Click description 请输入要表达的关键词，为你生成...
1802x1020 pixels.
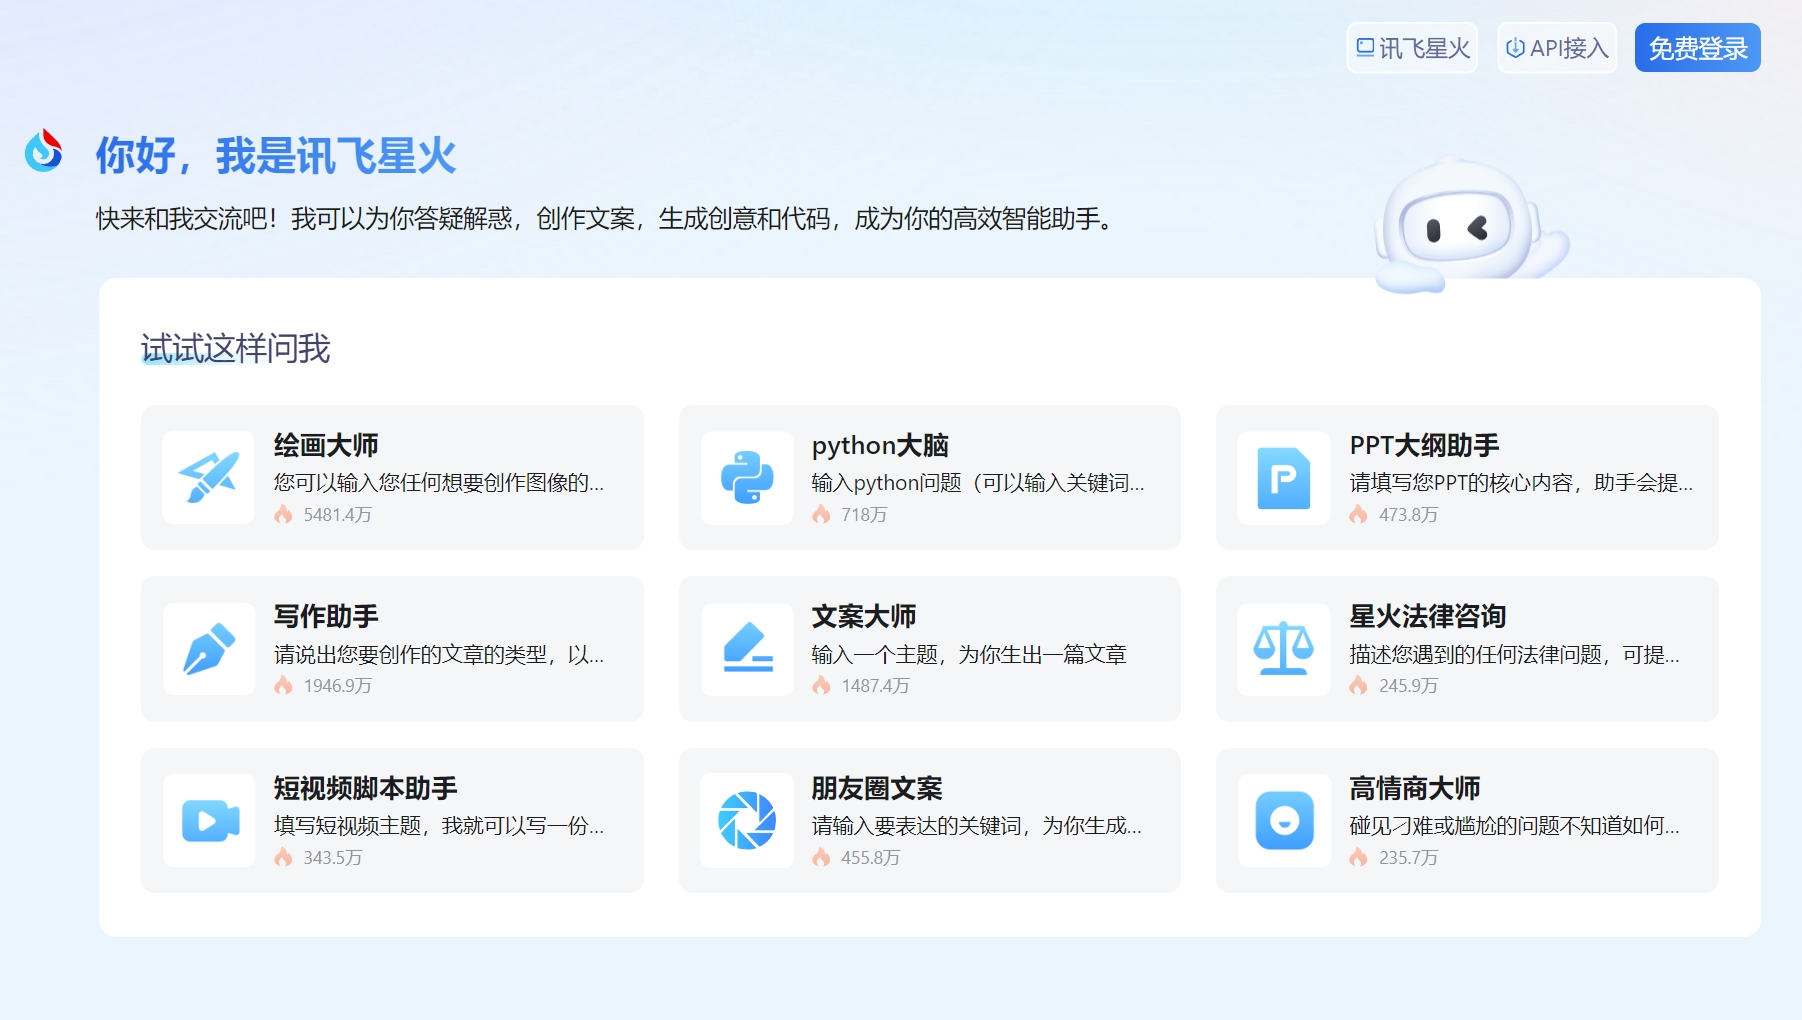pos(976,826)
